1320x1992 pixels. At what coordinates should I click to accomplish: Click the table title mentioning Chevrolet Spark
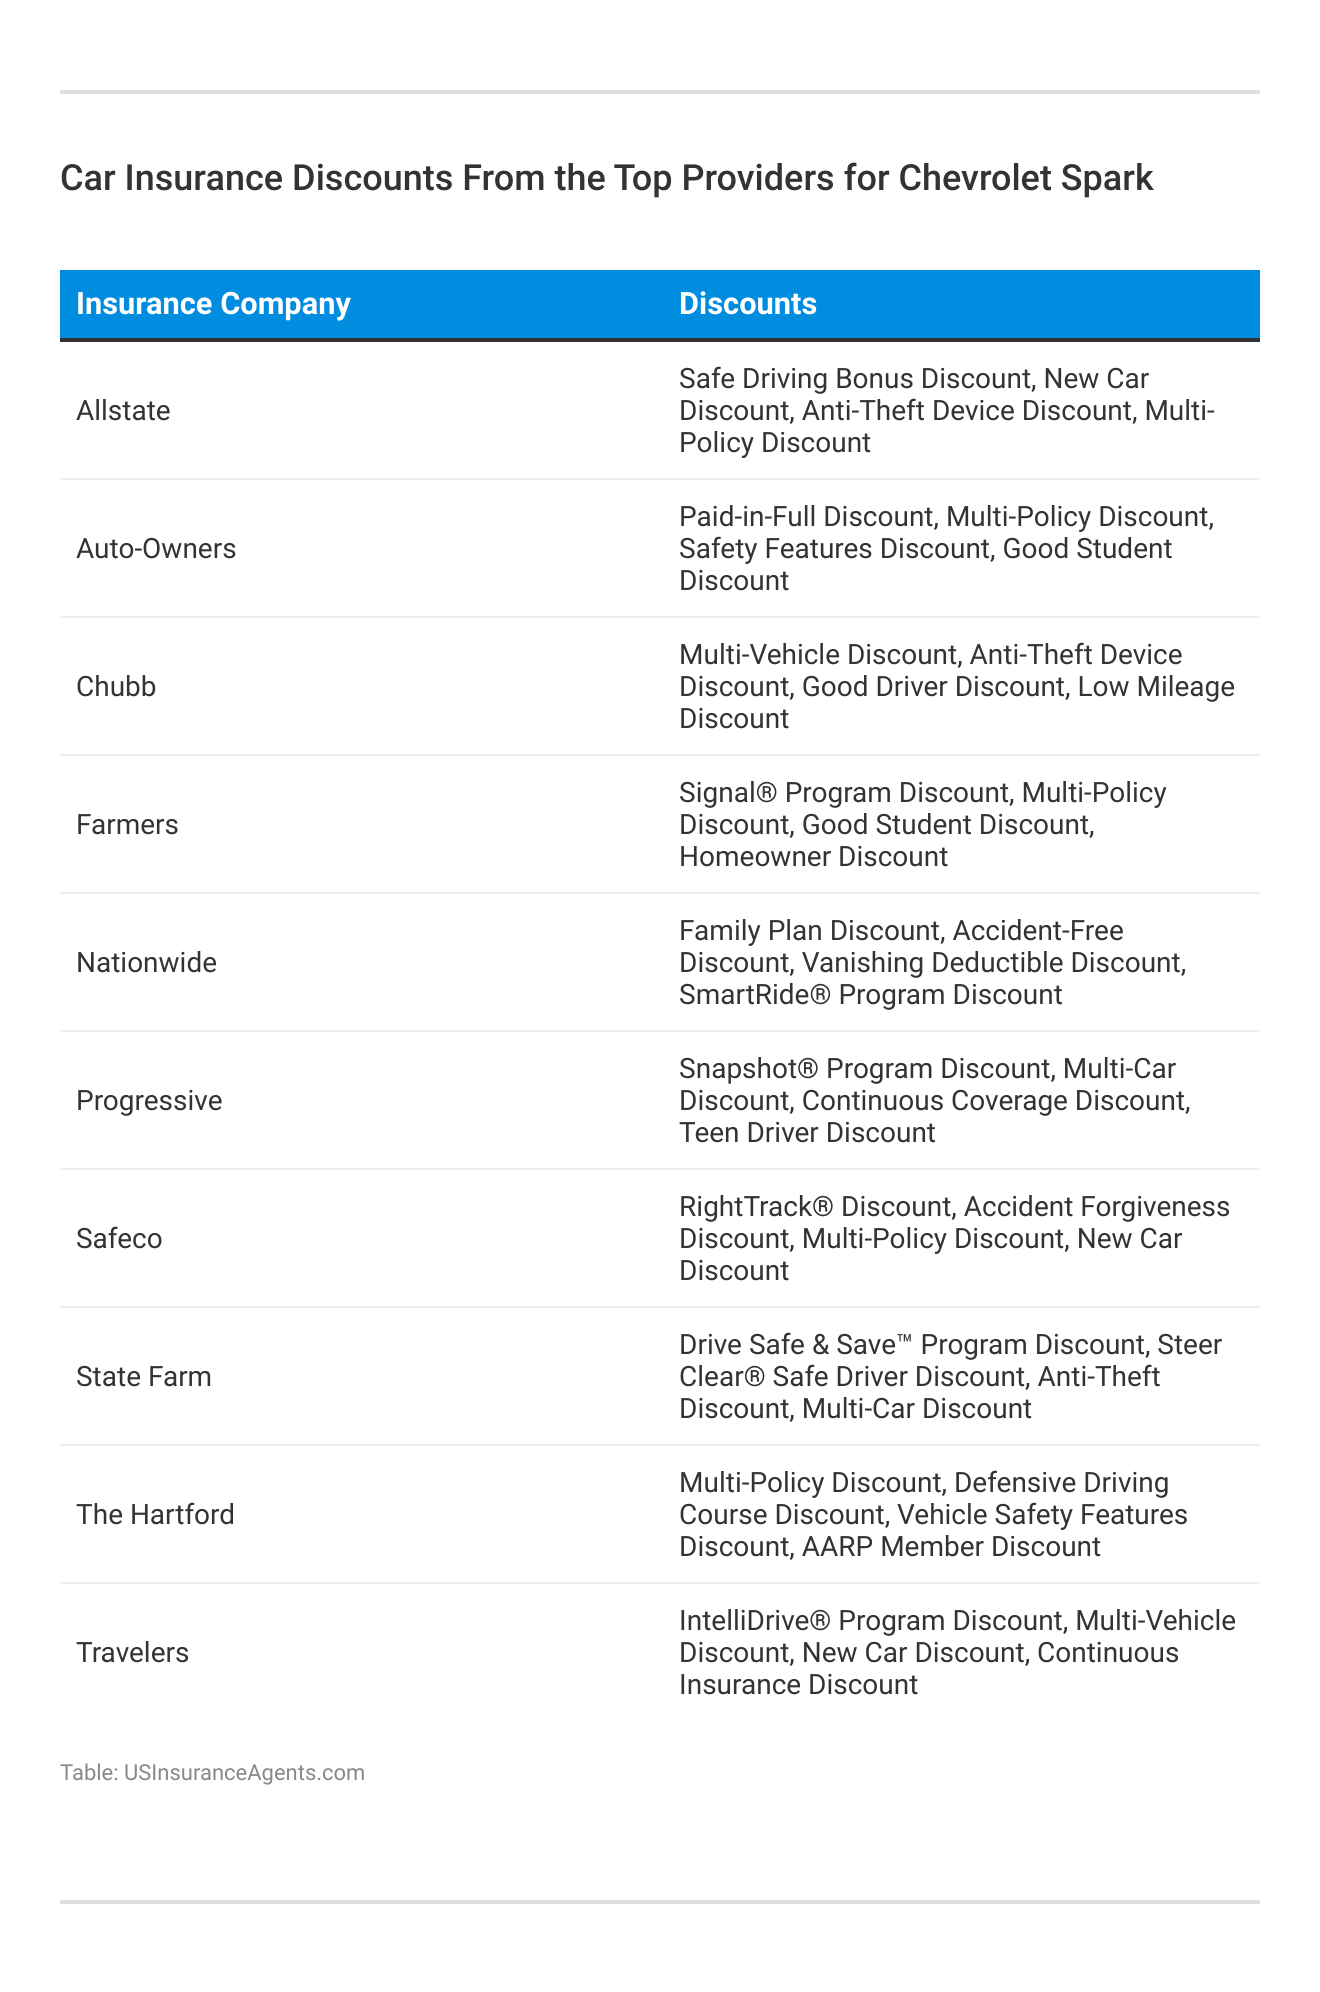pos(606,178)
